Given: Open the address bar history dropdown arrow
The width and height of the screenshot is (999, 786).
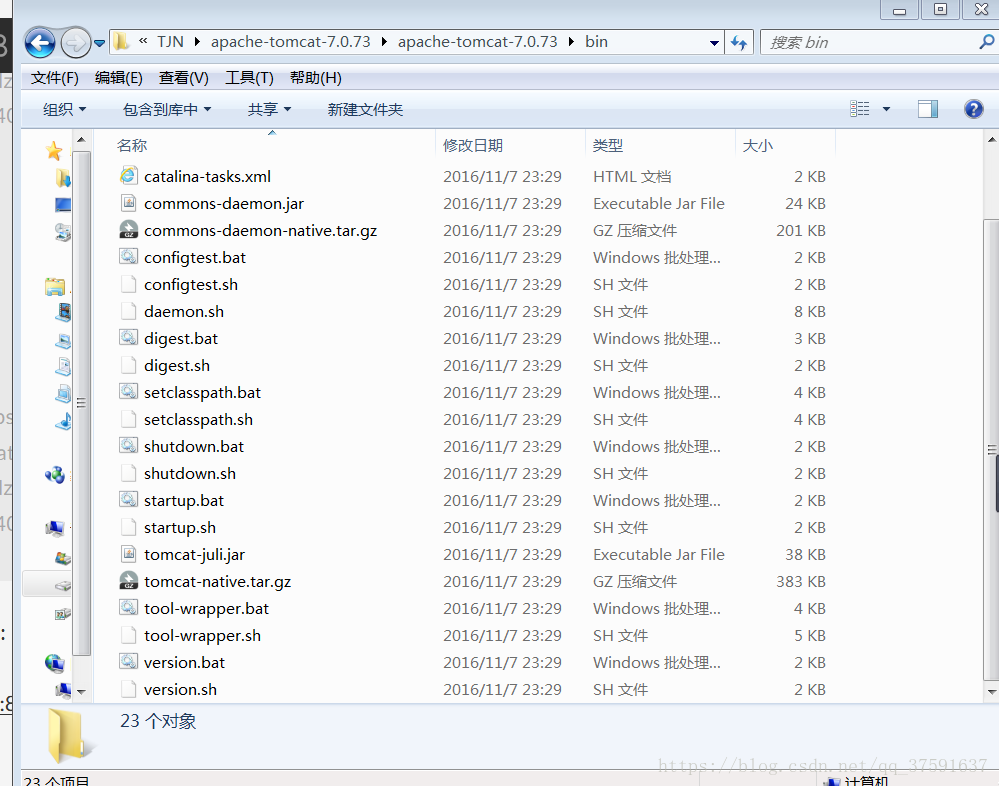Looking at the screenshot, I should (x=714, y=43).
